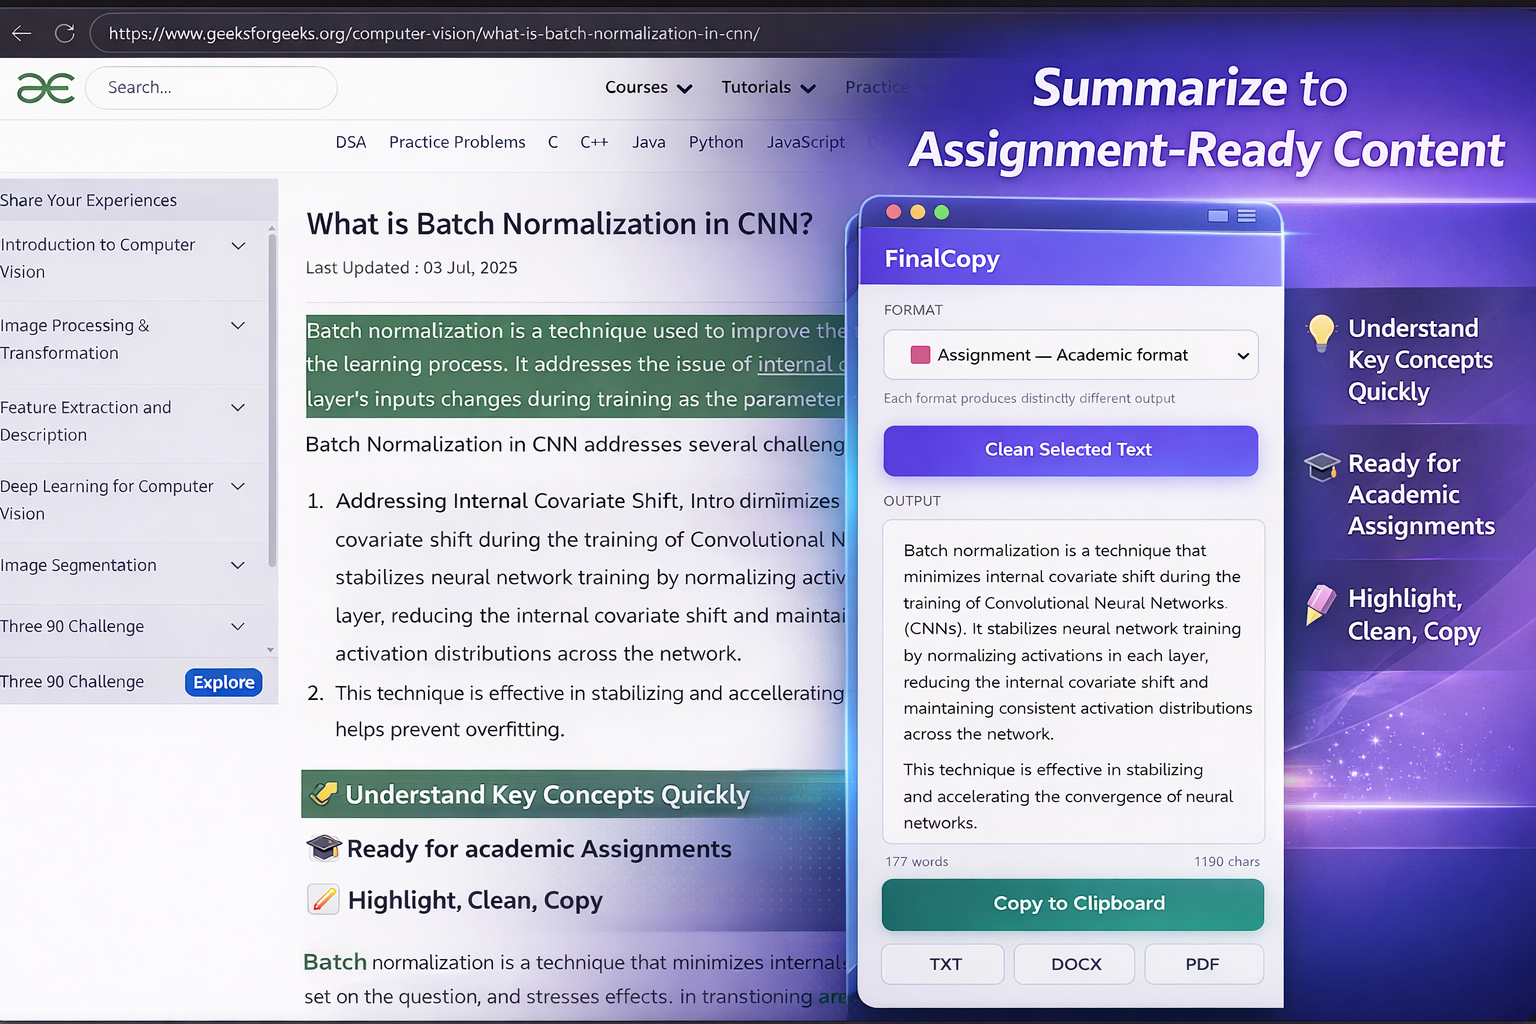Click the '177 words' counter

[x=916, y=861]
